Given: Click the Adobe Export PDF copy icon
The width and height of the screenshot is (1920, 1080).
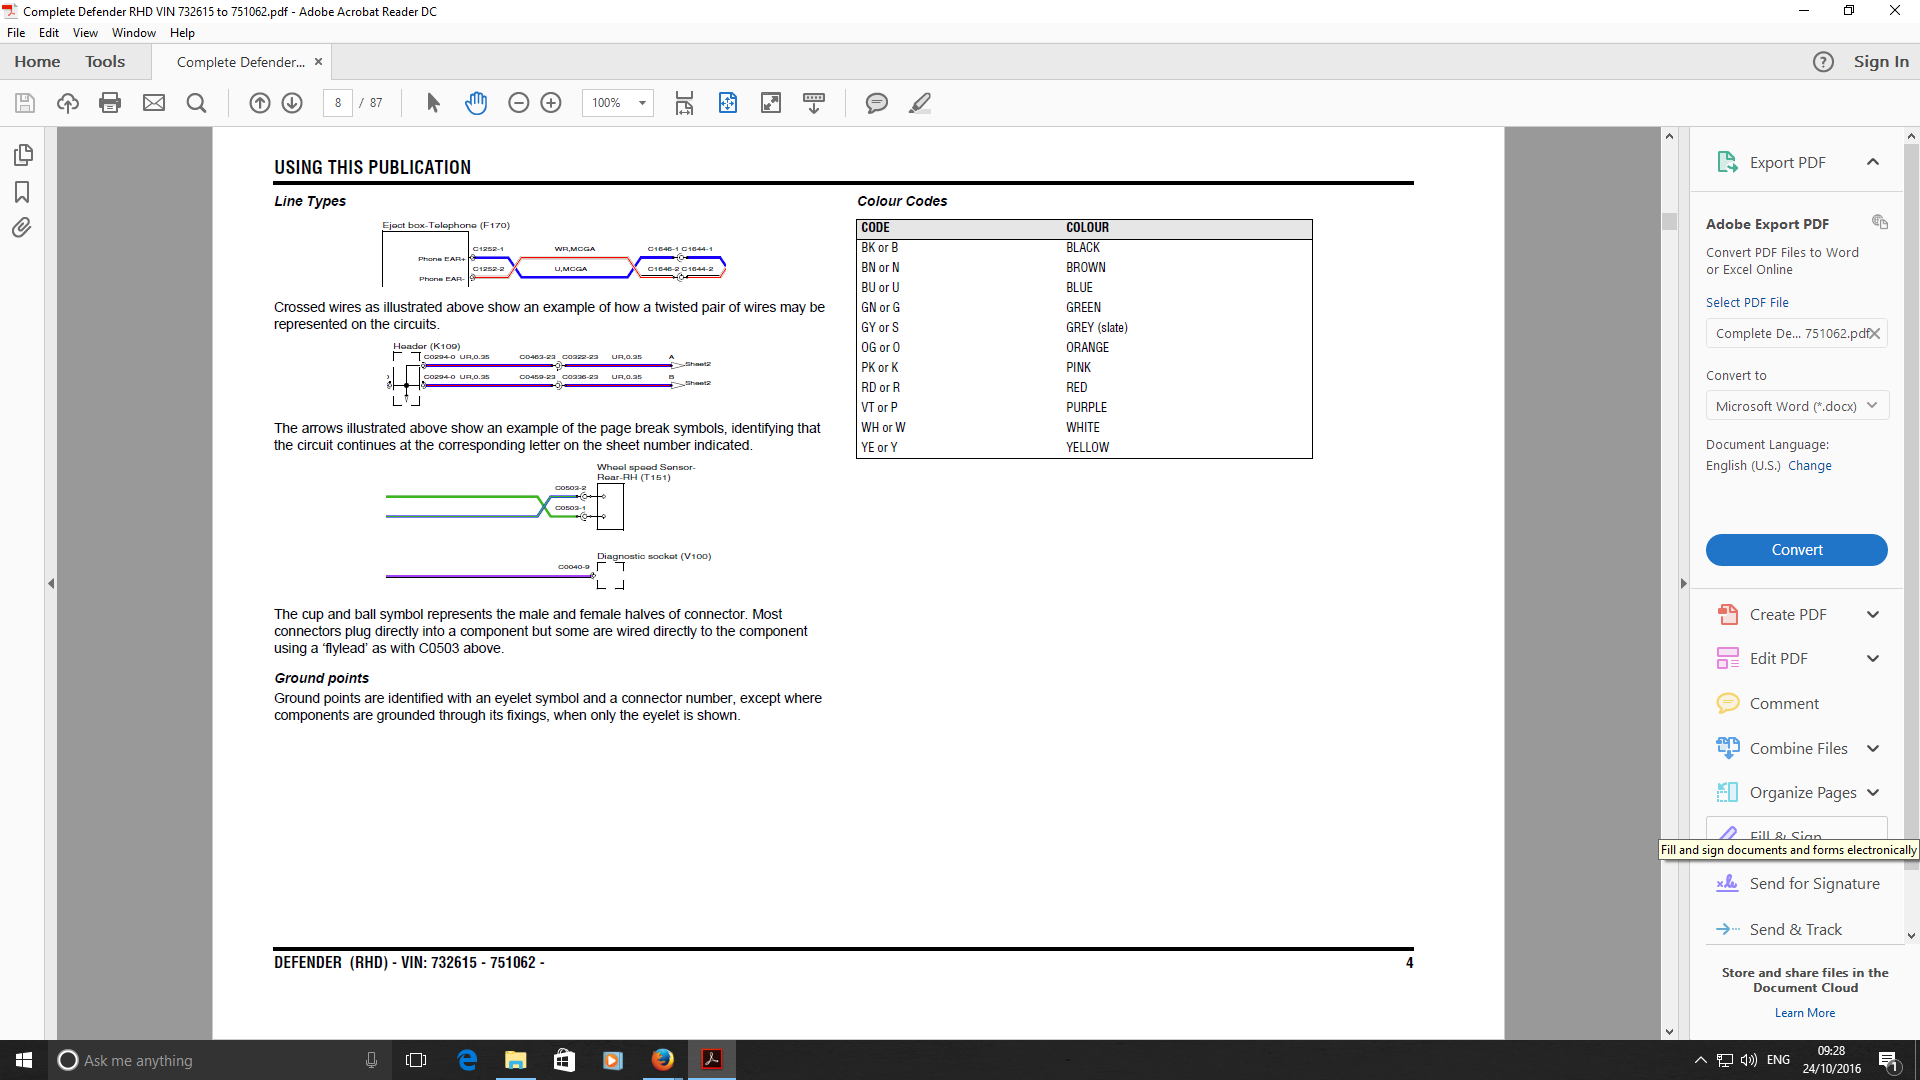Looking at the screenshot, I should pos(1880,222).
